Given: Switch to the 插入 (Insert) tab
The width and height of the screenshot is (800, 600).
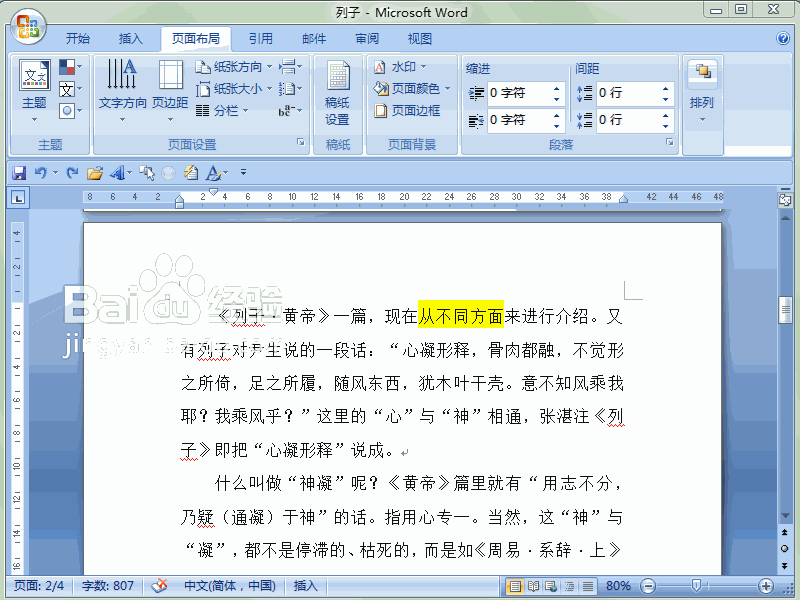Looking at the screenshot, I should [x=131, y=39].
